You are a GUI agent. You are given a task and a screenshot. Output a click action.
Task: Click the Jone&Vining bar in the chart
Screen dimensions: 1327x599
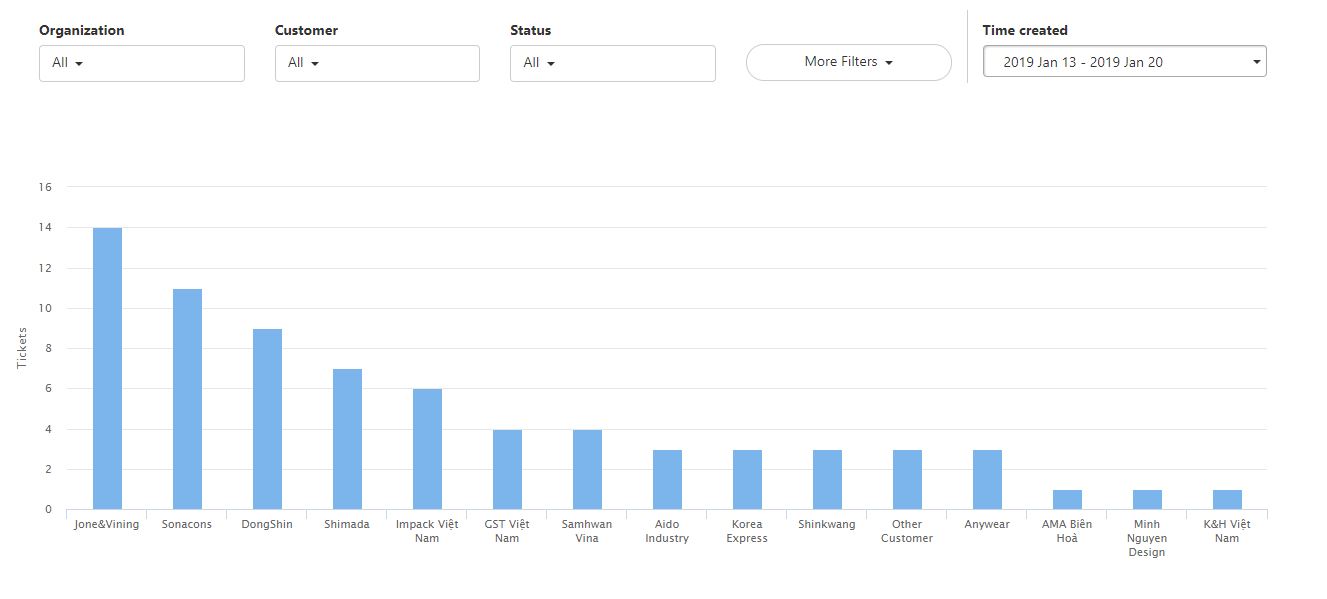(x=107, y=369)
